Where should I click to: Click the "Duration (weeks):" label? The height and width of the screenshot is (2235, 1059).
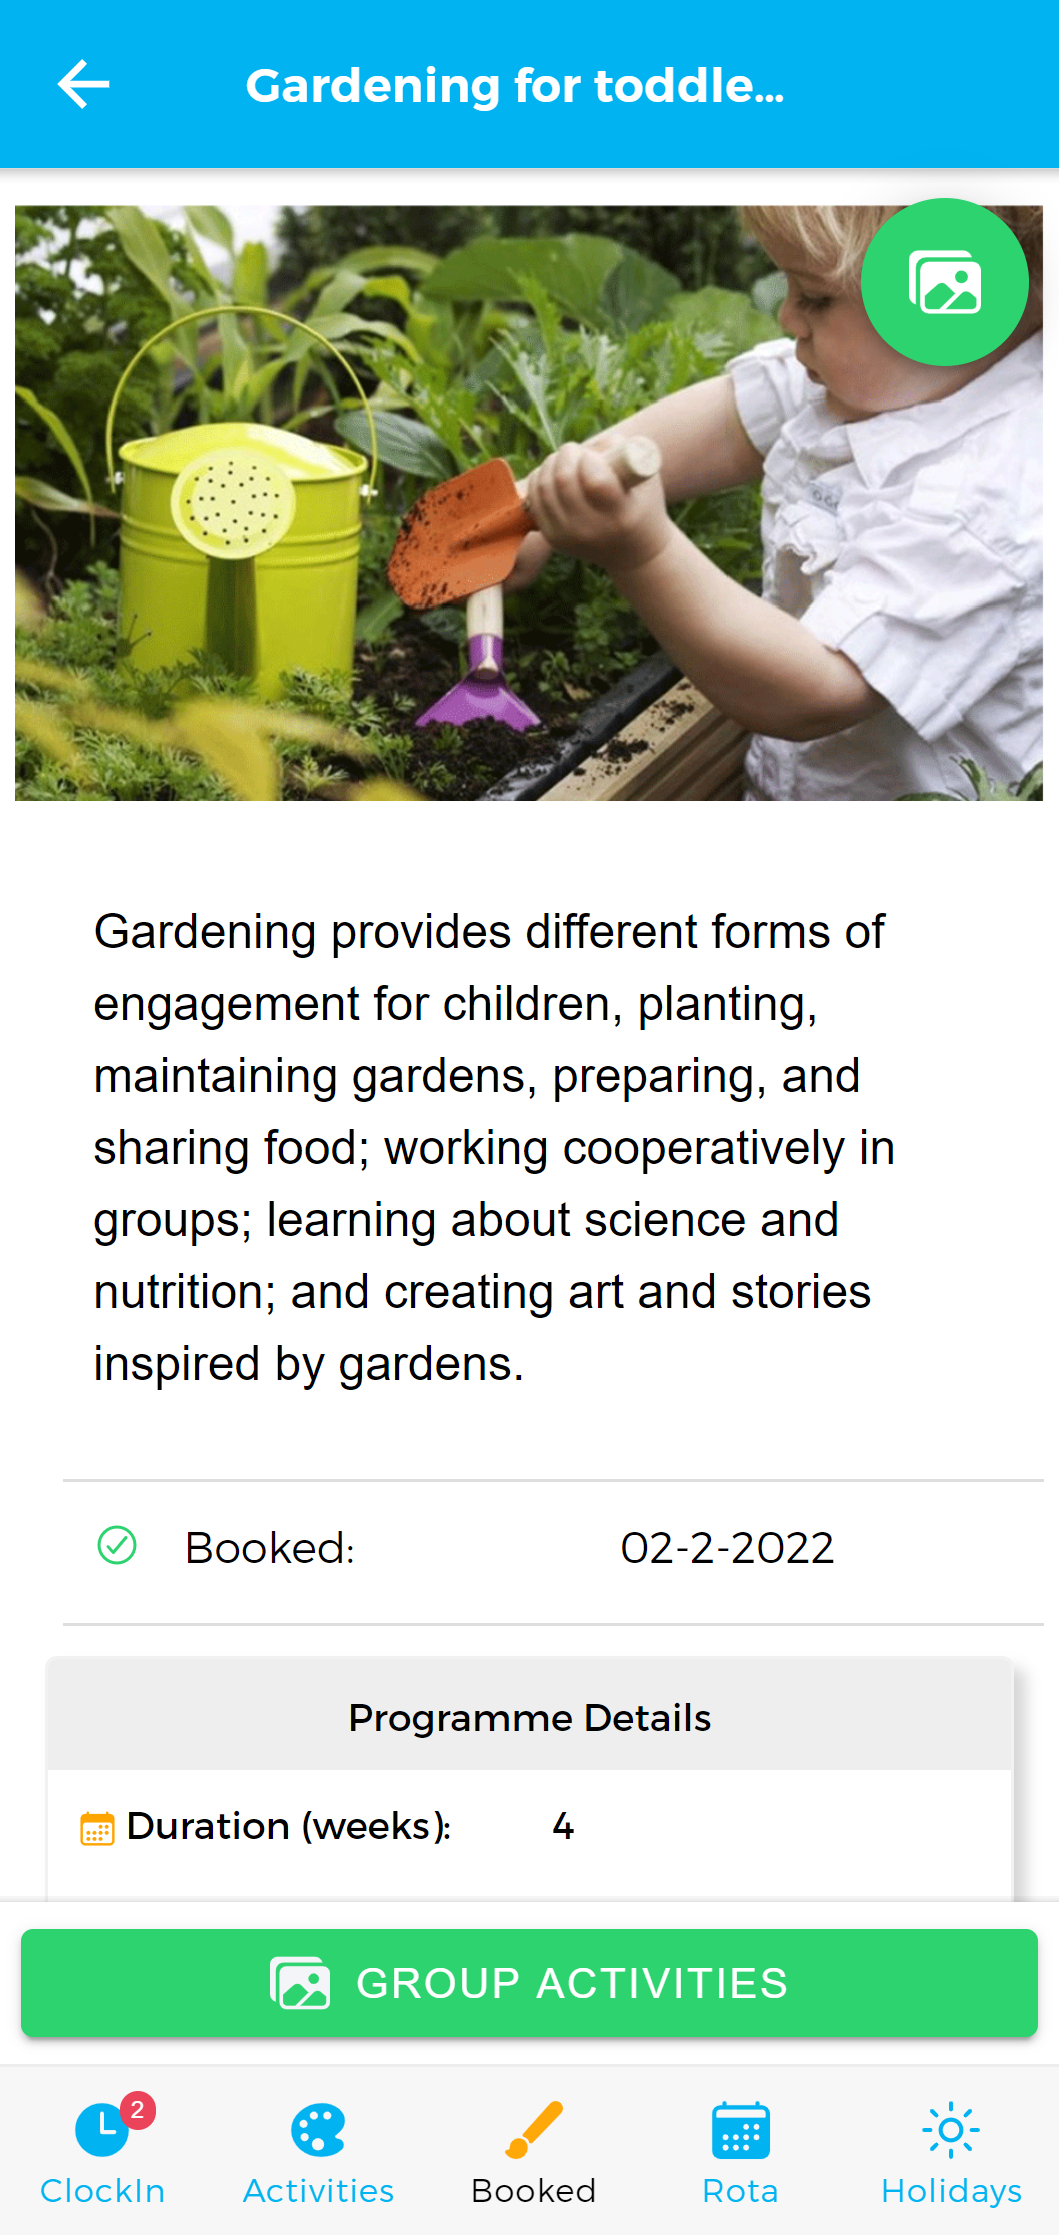click(x=289, y=1826)
